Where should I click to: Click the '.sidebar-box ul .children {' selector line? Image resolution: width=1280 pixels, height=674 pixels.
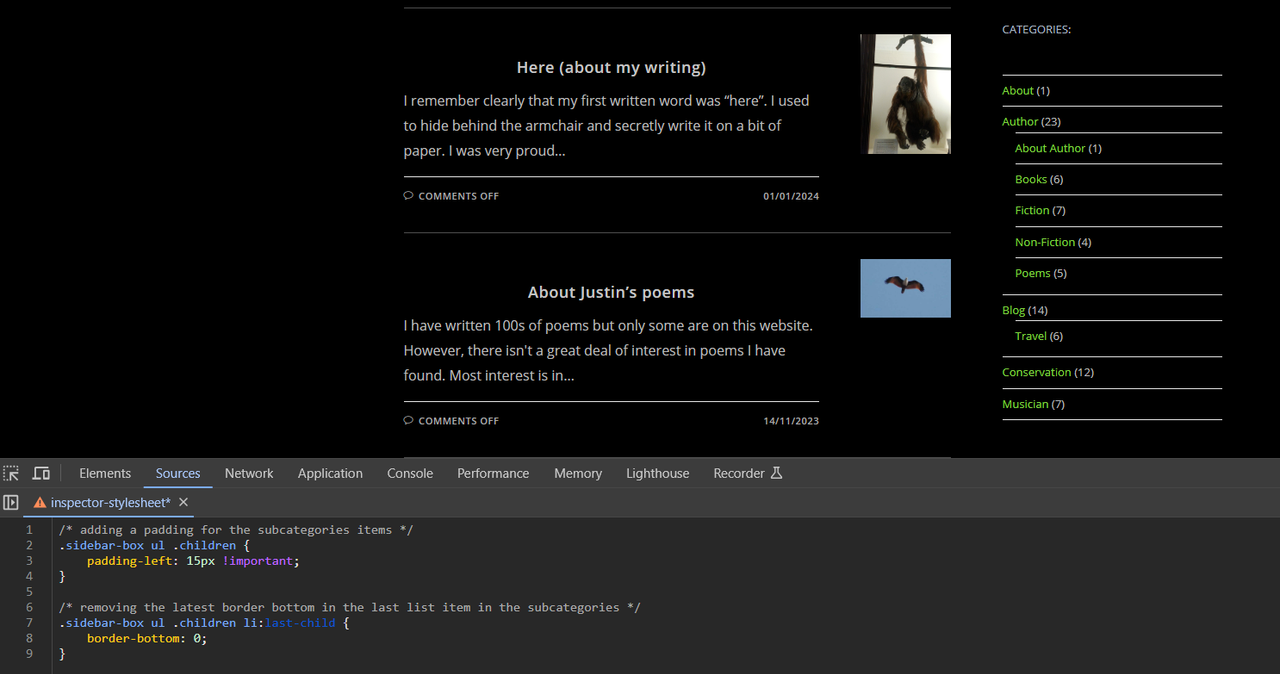click(x=153, y=545)
